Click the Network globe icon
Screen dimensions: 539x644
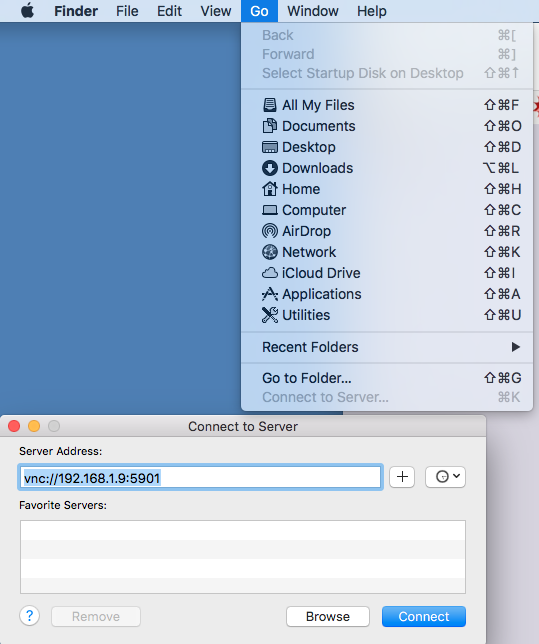[270, 252]
